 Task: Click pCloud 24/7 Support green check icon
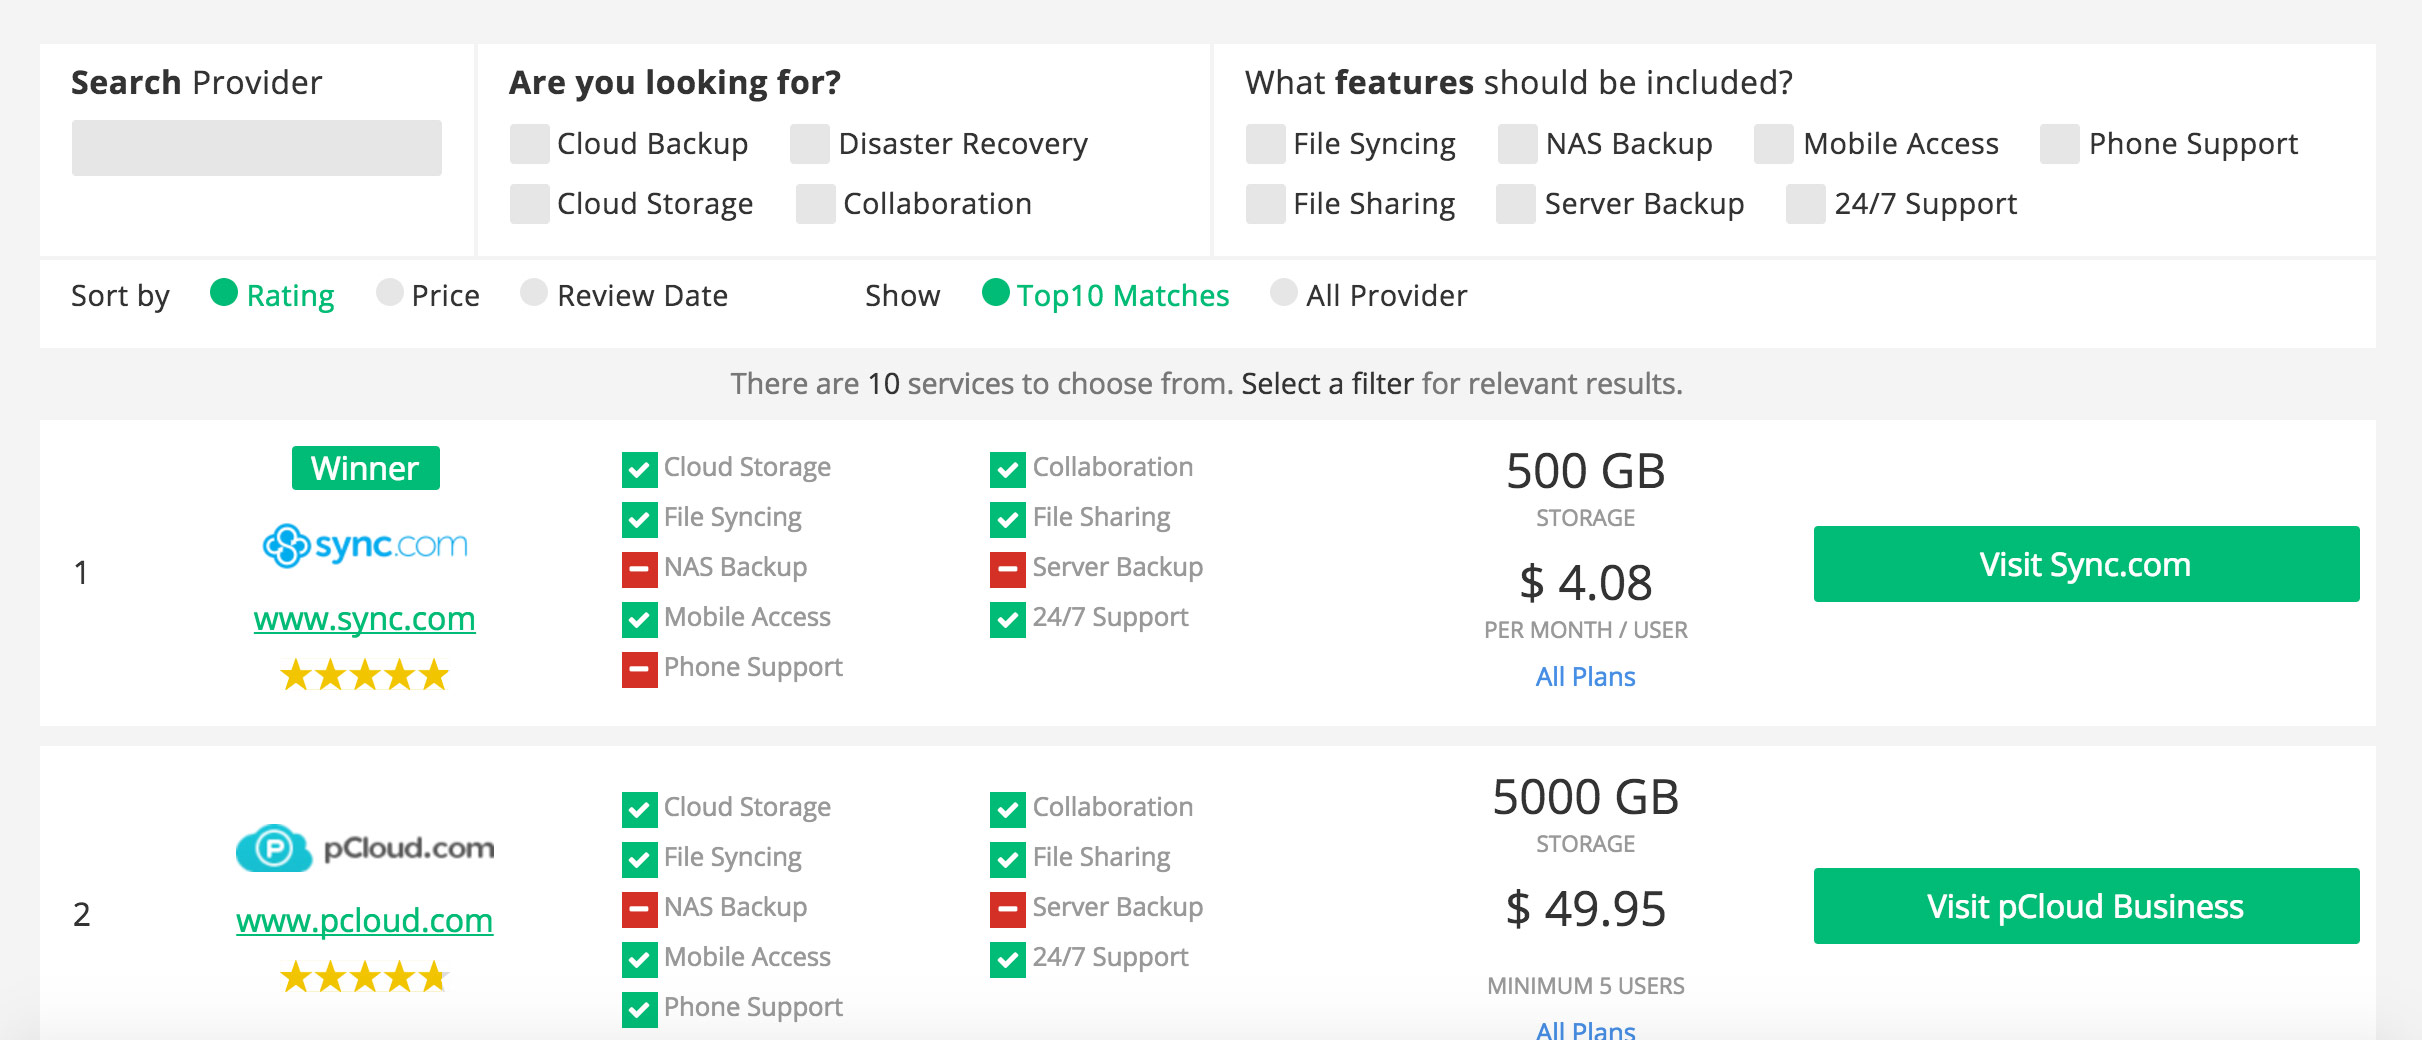pyautogui.click(x=1007, y=959)
